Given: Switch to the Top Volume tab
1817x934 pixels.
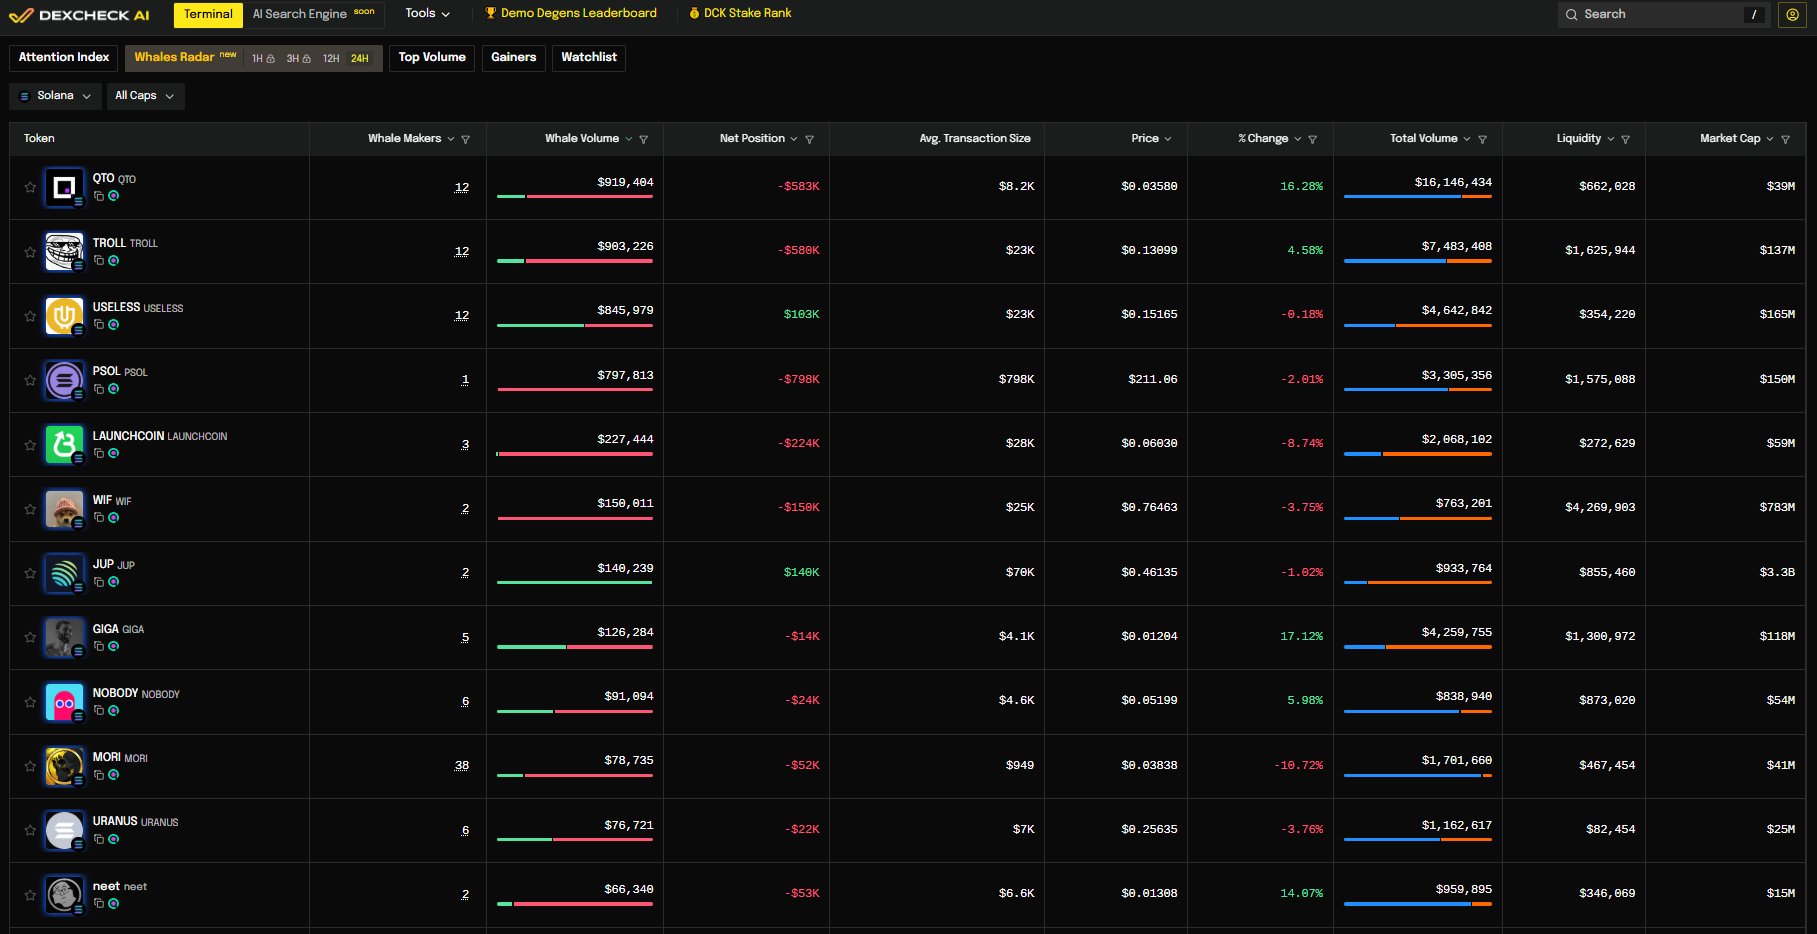Looking at the screenshot, I should coord(432,57).
